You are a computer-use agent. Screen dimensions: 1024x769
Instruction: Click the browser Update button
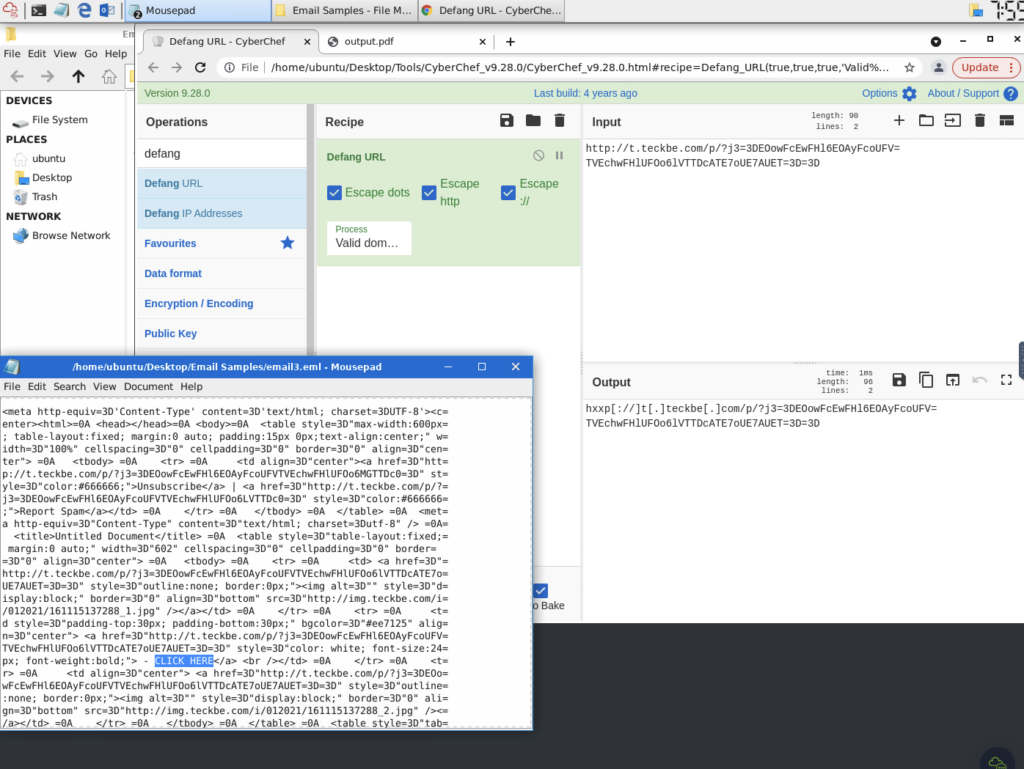click(985, 67)
